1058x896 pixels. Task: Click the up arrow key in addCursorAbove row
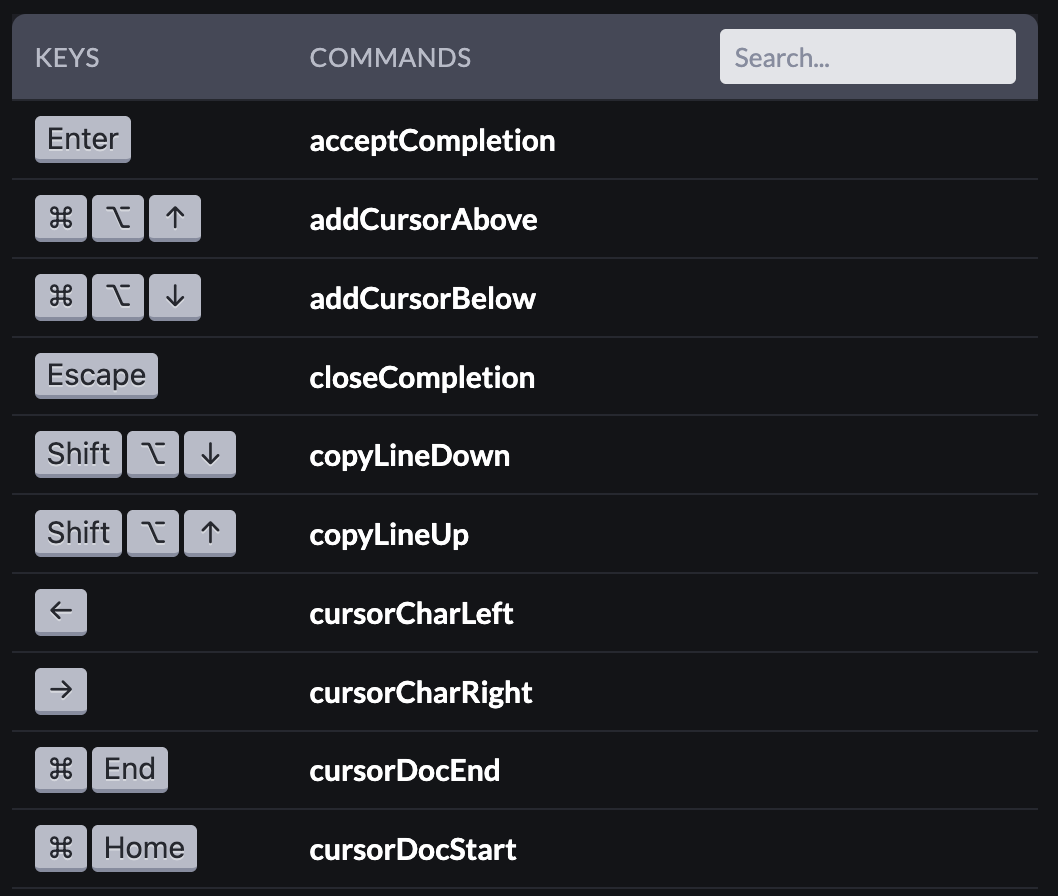175,218
